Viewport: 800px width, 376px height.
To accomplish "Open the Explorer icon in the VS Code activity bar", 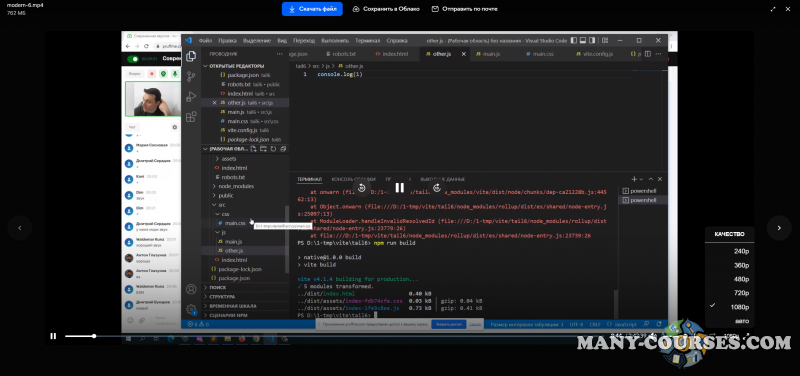I will pyautogui.click(x=191, y=56).
